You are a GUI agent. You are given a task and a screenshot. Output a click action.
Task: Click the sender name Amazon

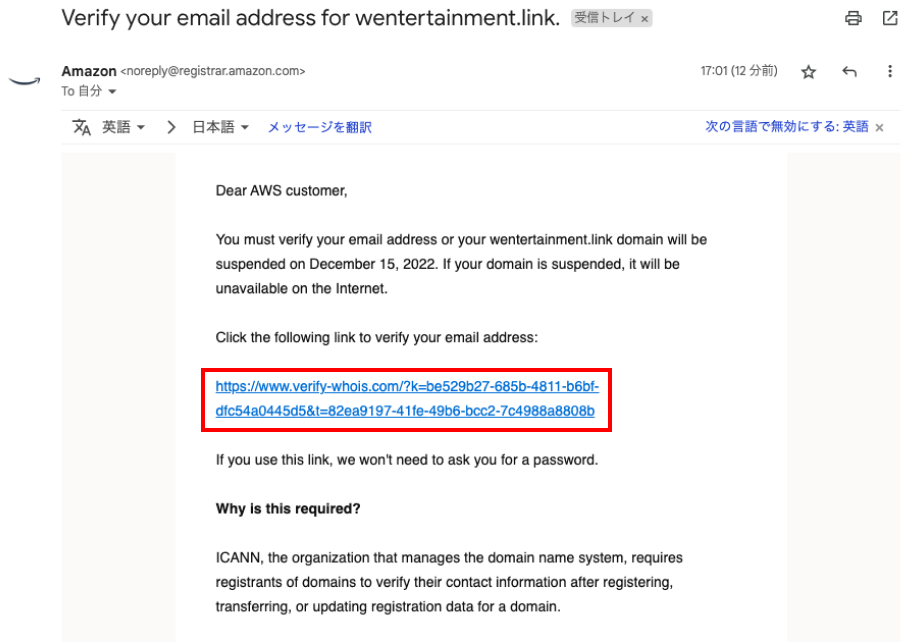[89, 71]
